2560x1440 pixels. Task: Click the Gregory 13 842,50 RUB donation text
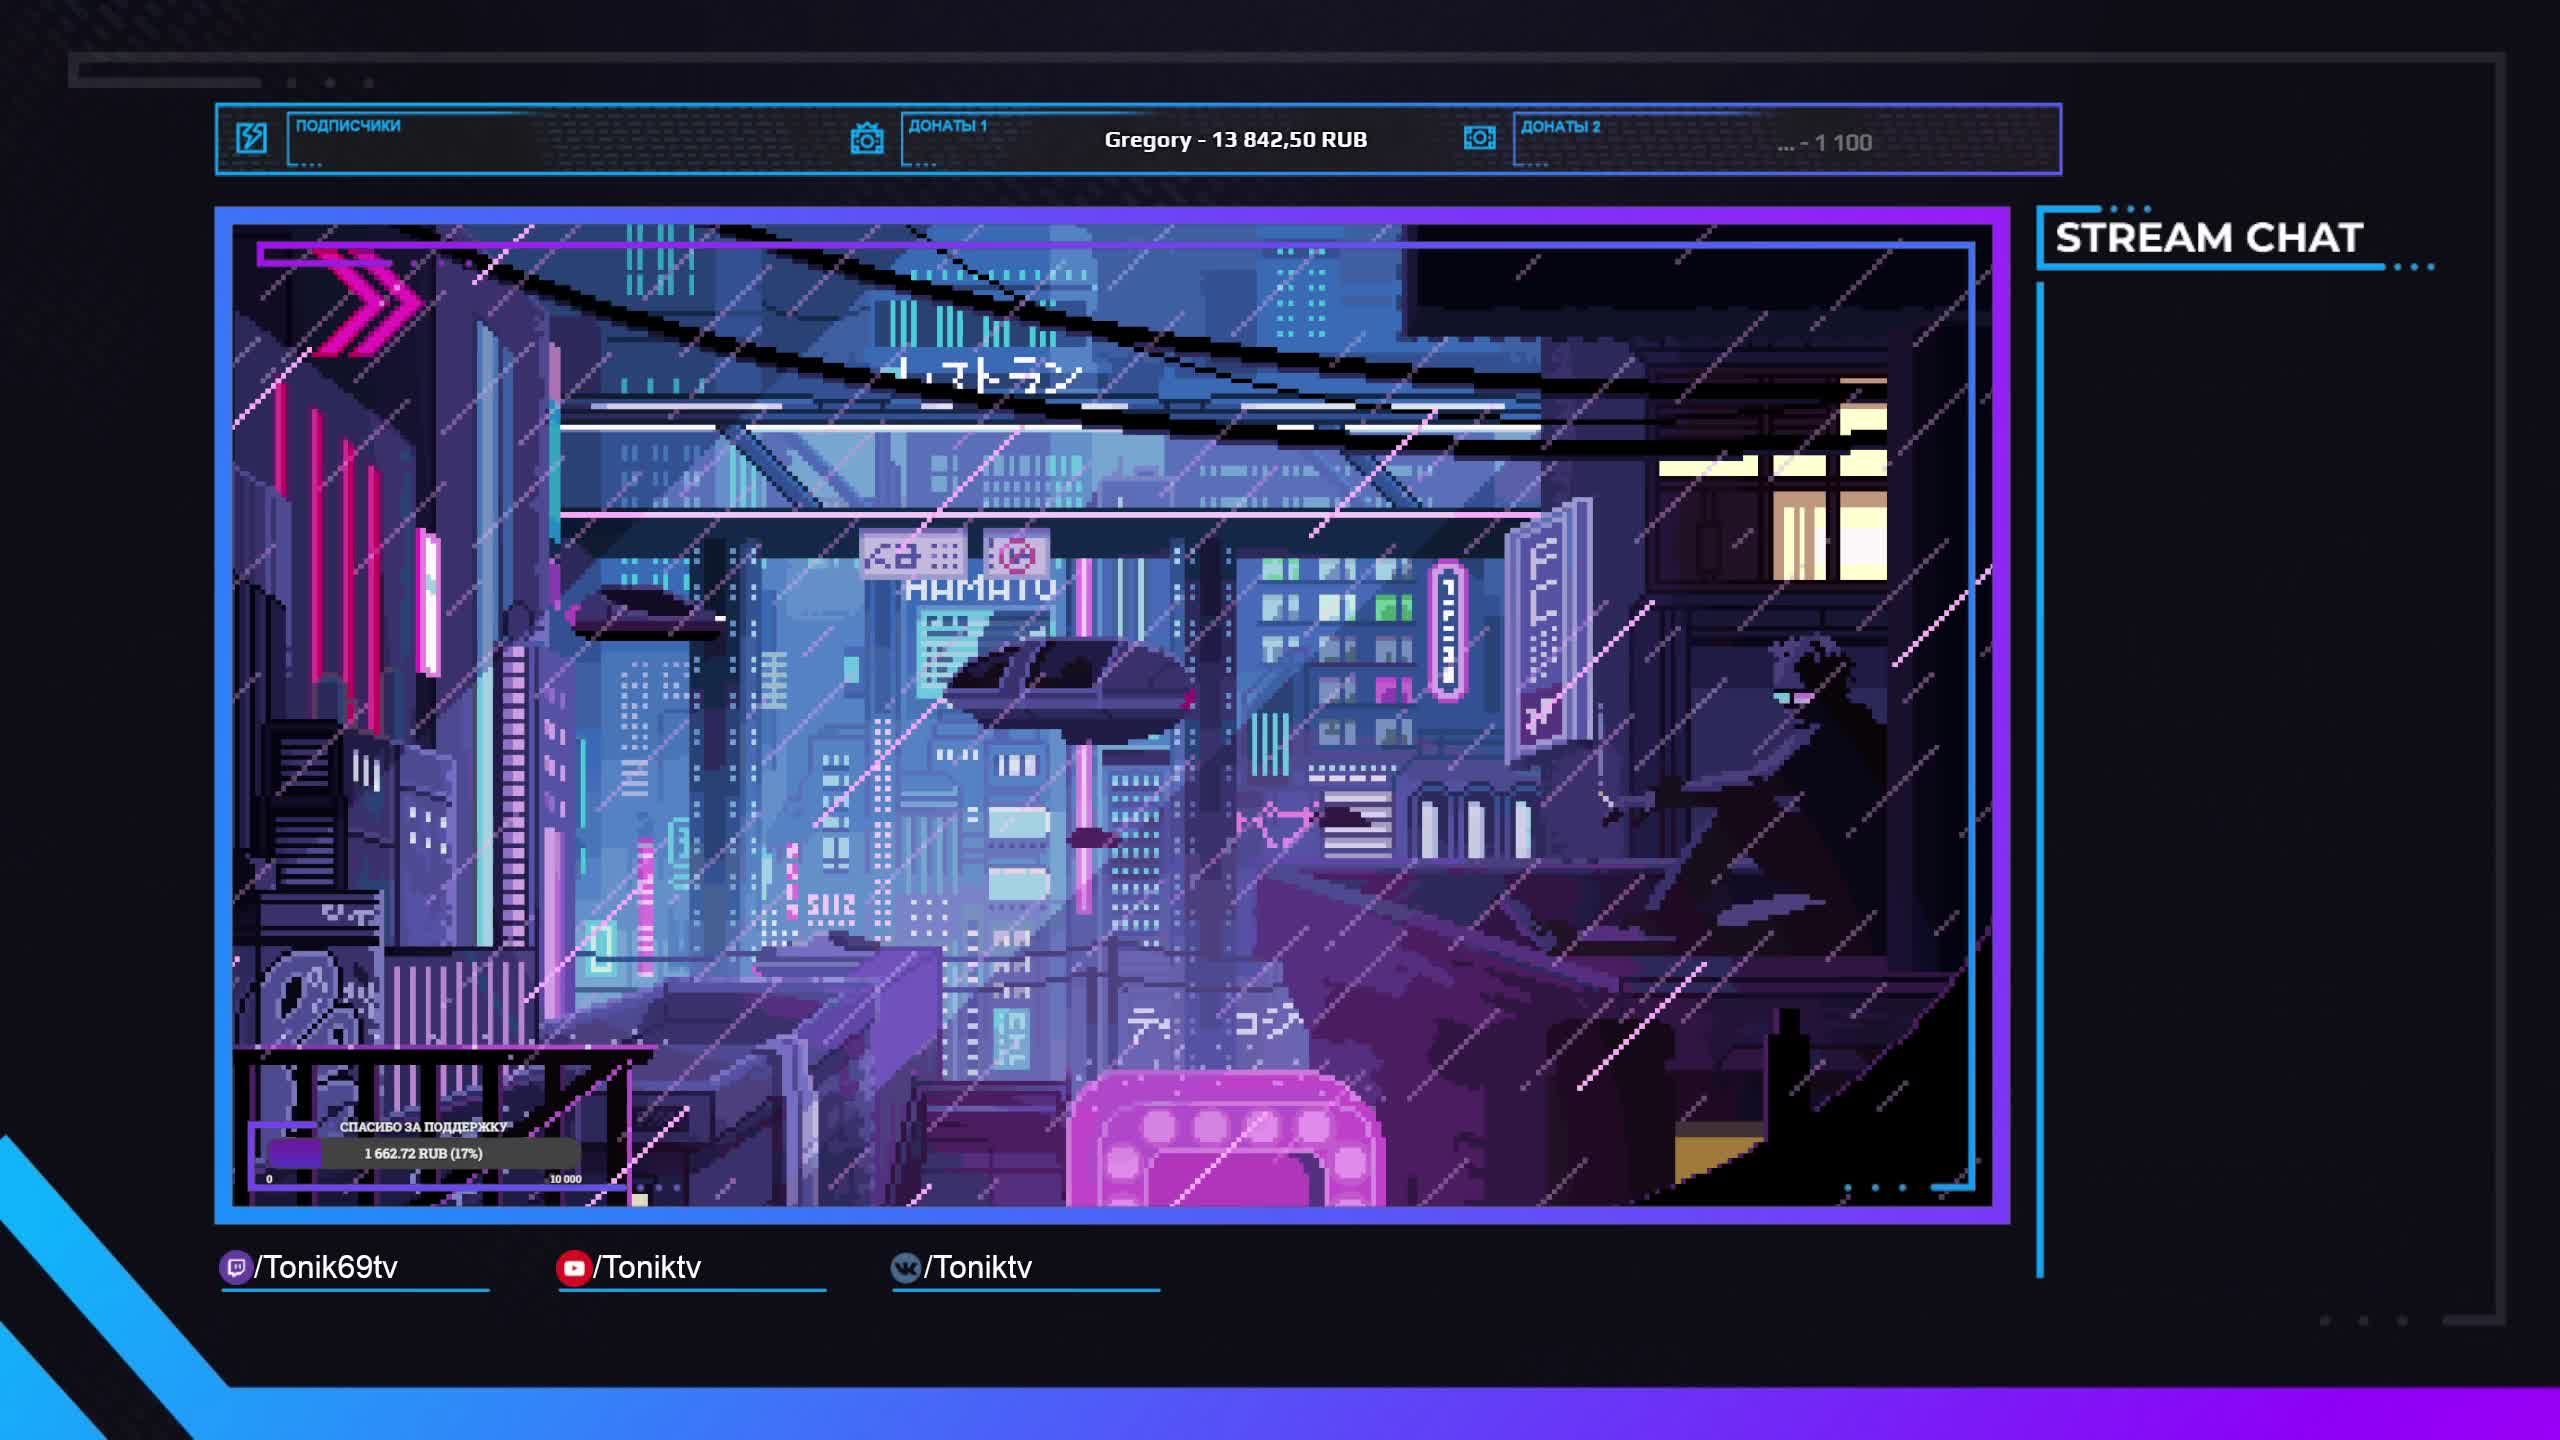(1235, 140)
